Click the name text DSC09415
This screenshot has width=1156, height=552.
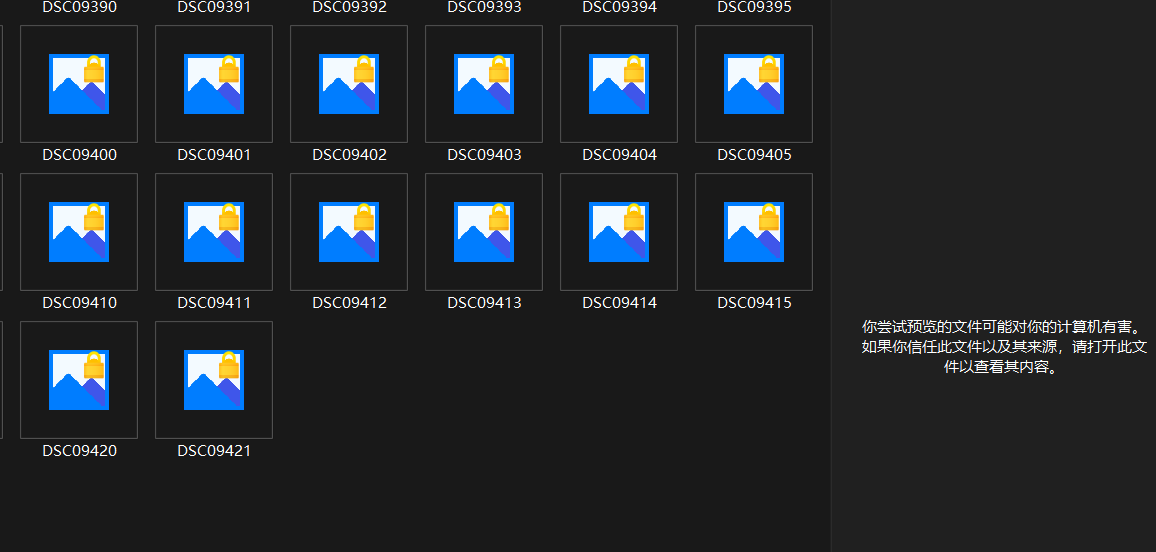754,303
